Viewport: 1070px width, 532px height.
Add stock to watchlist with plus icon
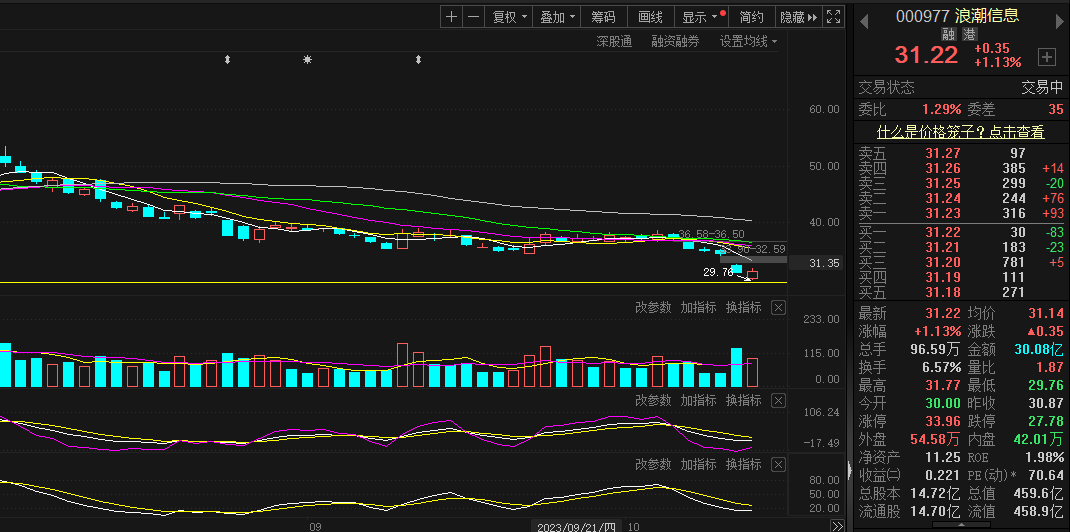tap(1047, 56)
